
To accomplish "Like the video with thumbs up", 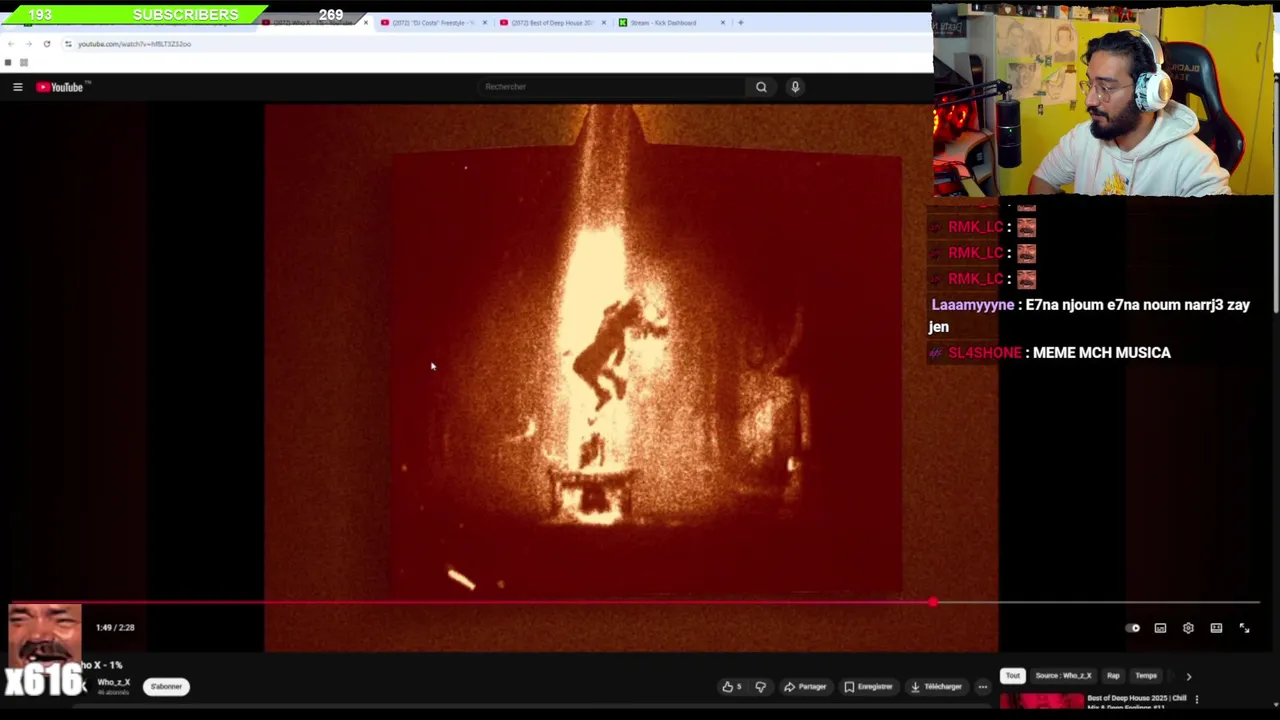I will coord(732,687).
